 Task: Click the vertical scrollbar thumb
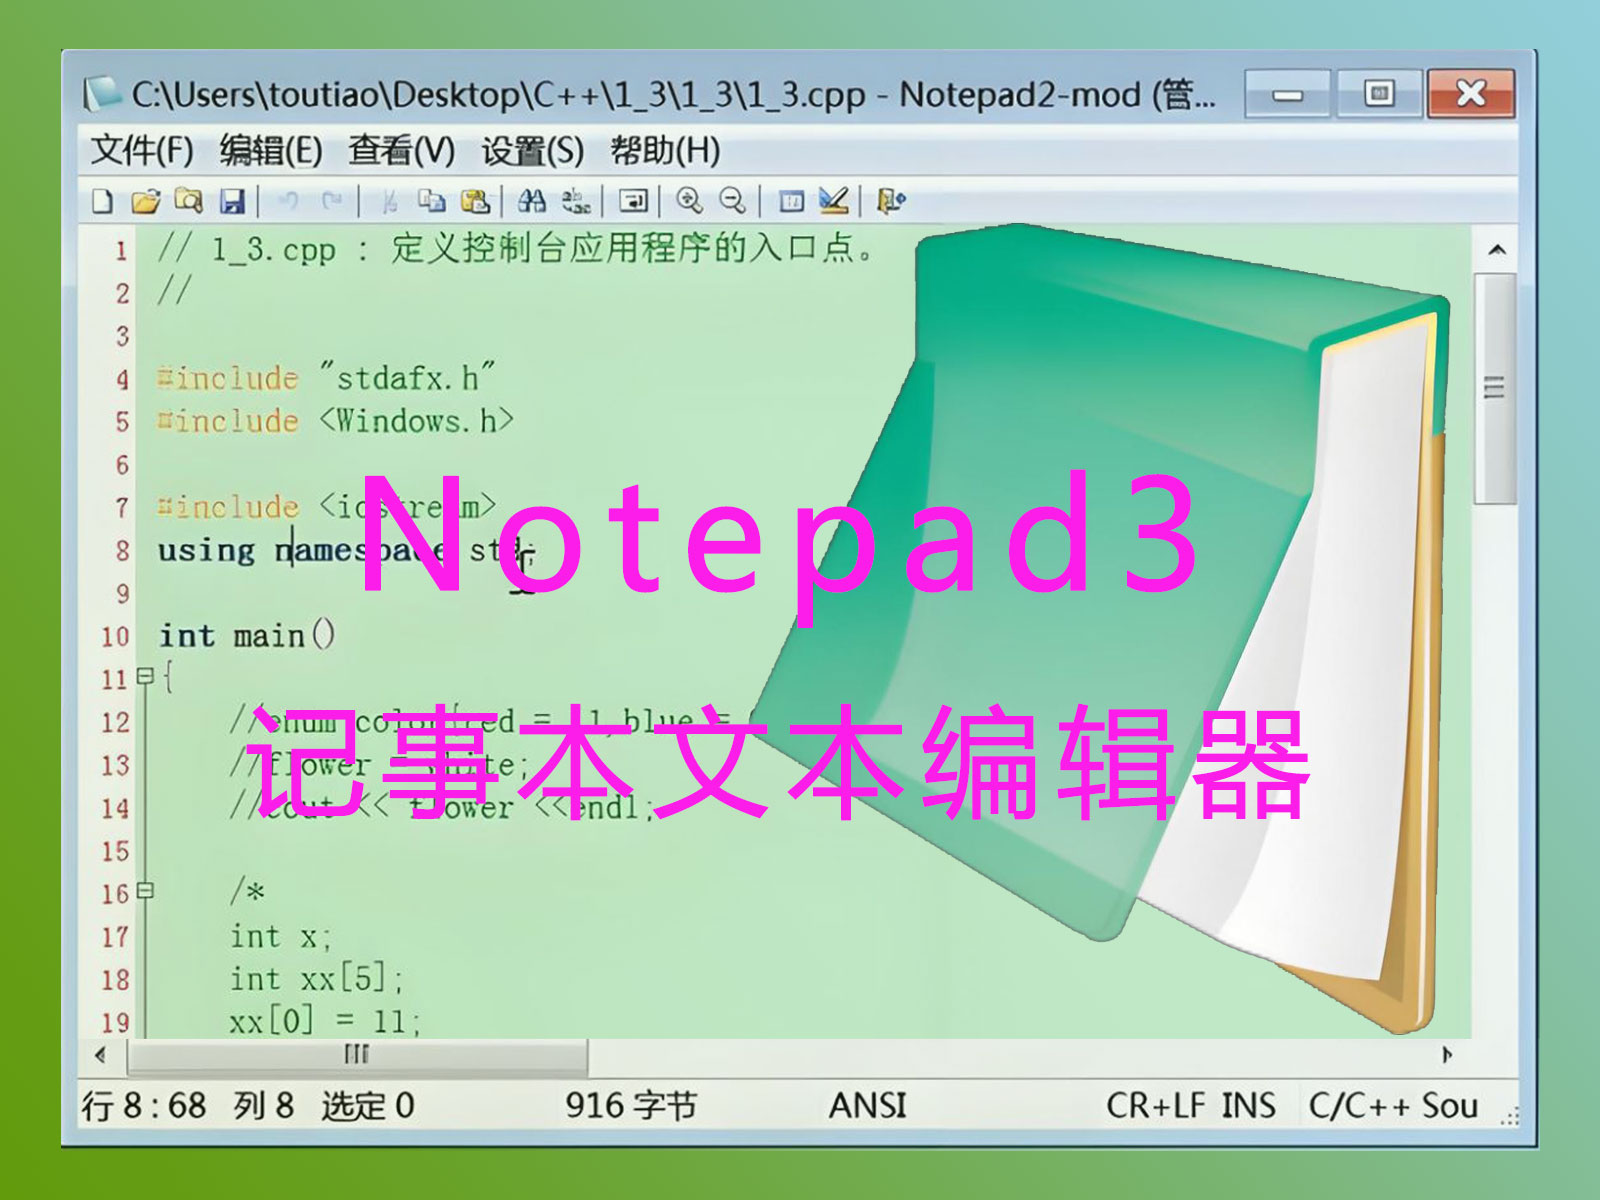(1495, 388)
